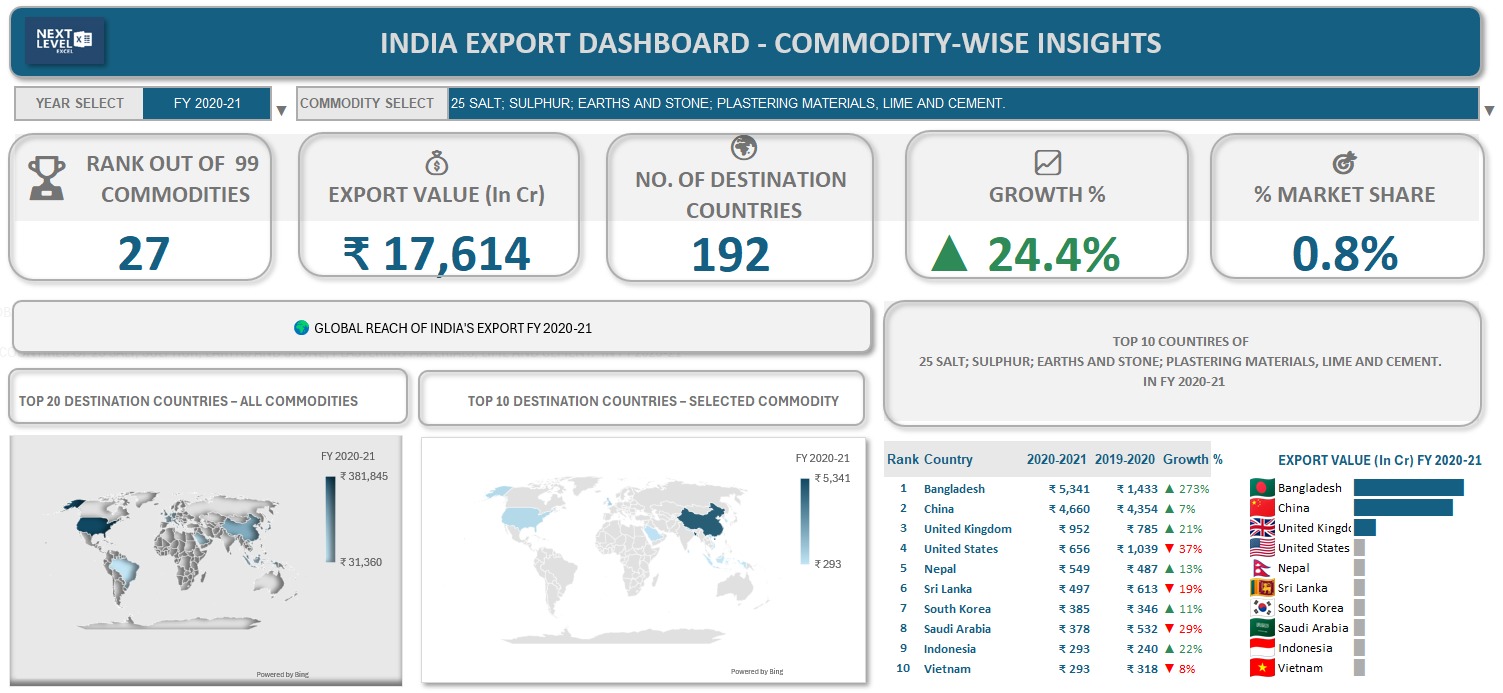
Task: Open the Year Select dropdown arrow
Action: pos(281,110)
